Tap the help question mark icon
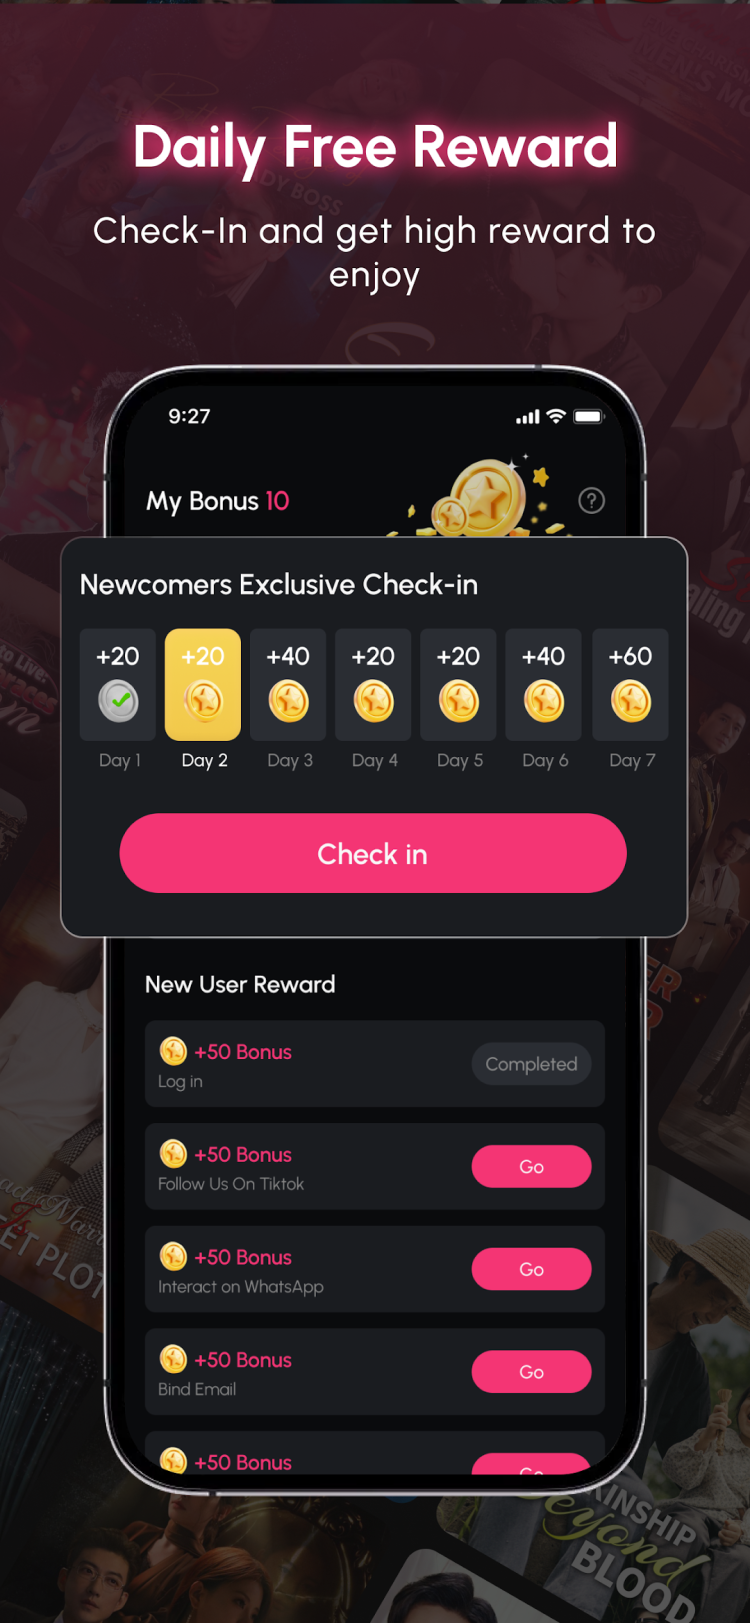This screenshot has width=750, height=1623. tap(591, 501)
